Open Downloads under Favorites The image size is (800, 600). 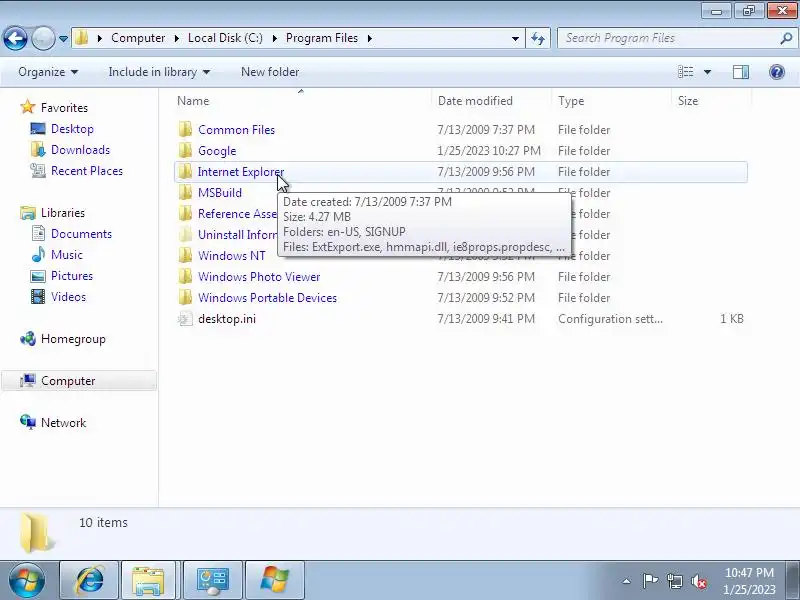pos(80,149)
